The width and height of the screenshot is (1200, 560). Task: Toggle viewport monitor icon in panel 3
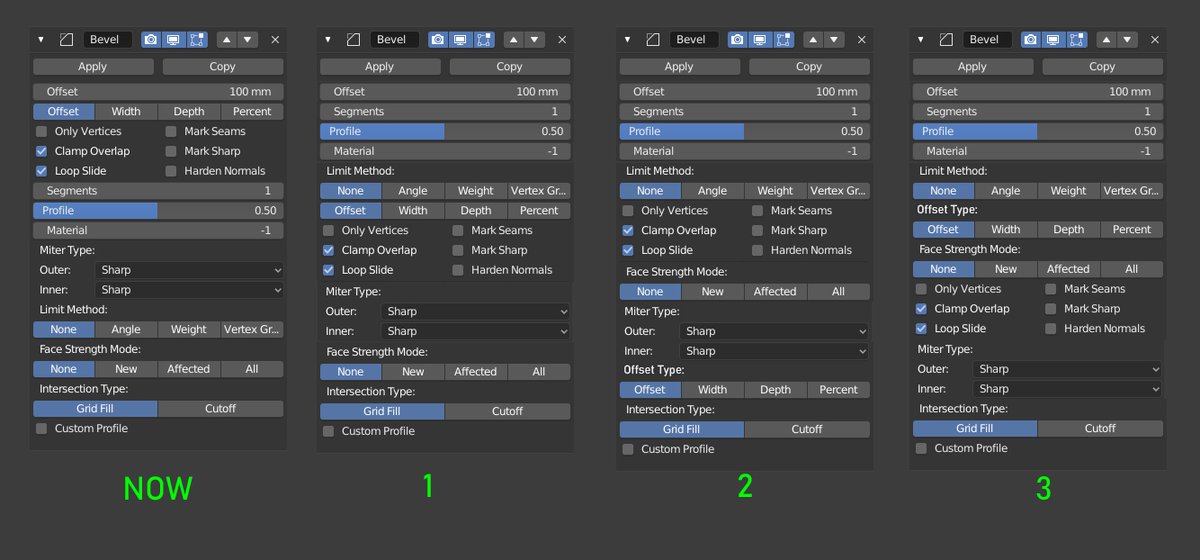click(1052, 40)
